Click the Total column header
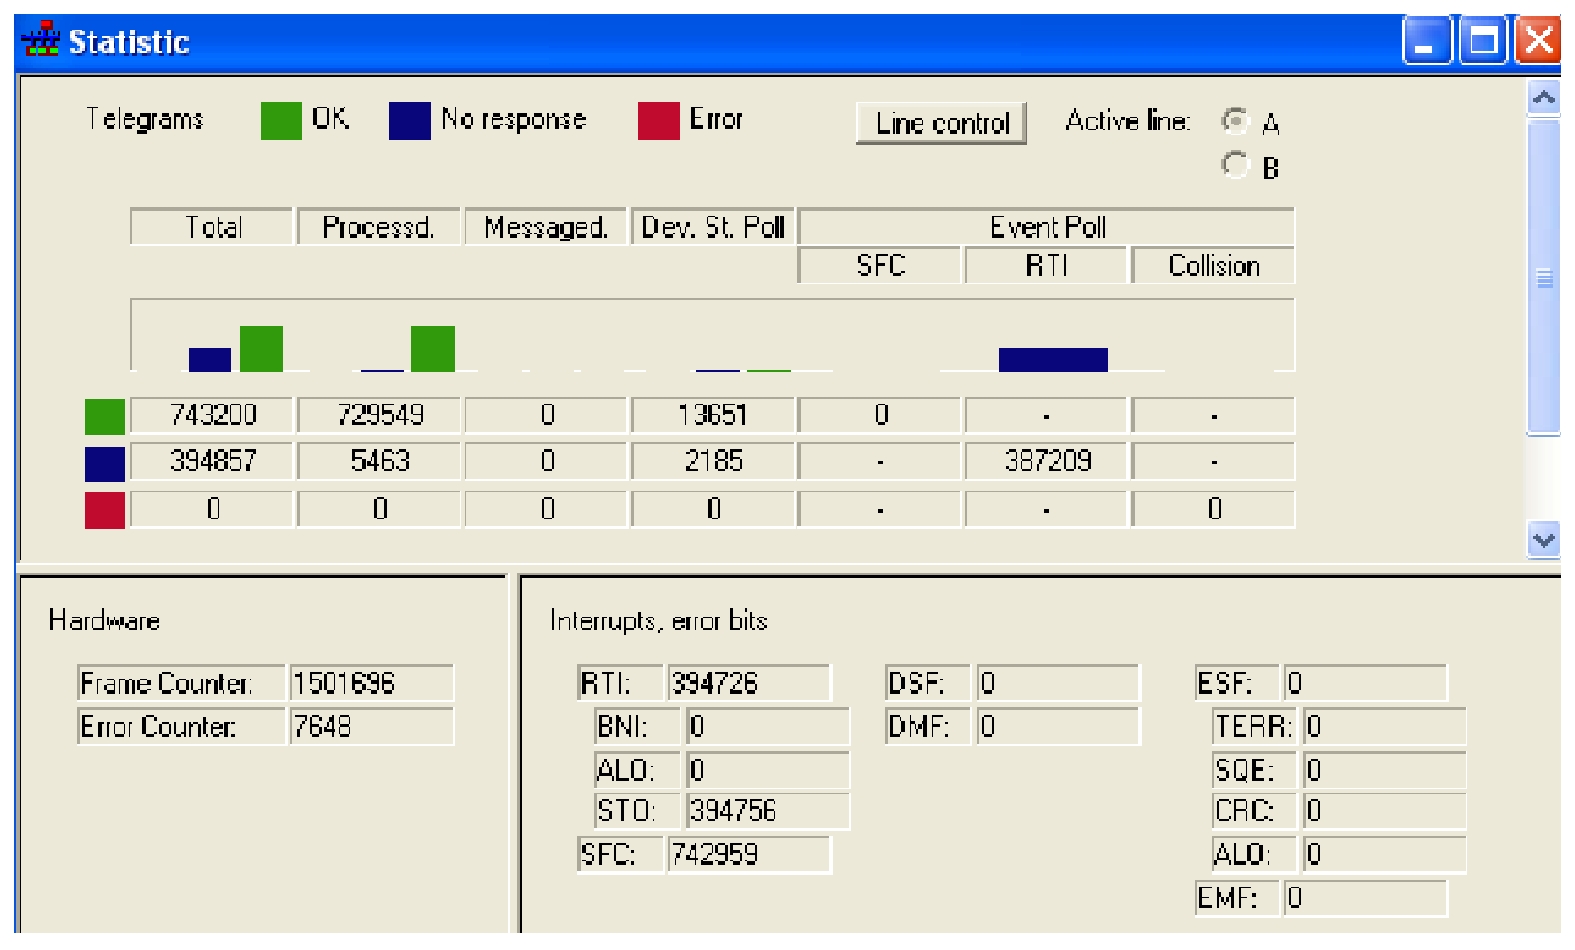Screen dimensions: 1575x950 (212, 227)
